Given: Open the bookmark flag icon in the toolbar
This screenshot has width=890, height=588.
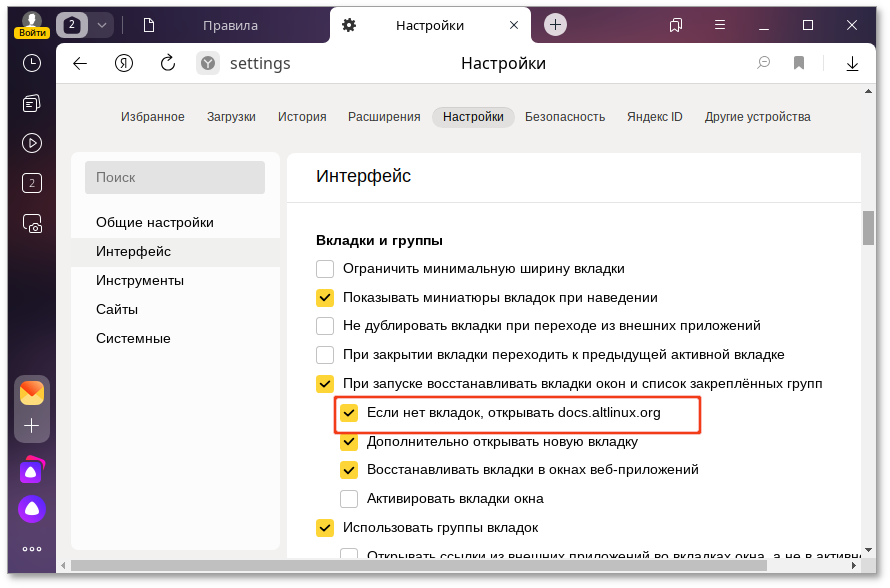Looking at the screenshot, I should 799,62.
